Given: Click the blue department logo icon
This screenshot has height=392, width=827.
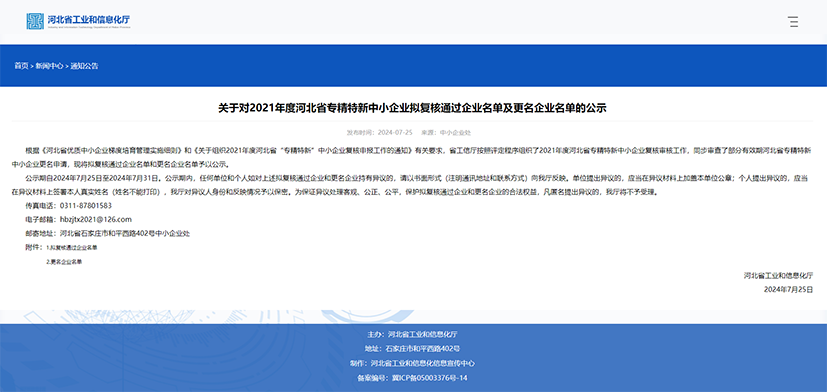Looking at the screenshot, I should tap(35, 21).
